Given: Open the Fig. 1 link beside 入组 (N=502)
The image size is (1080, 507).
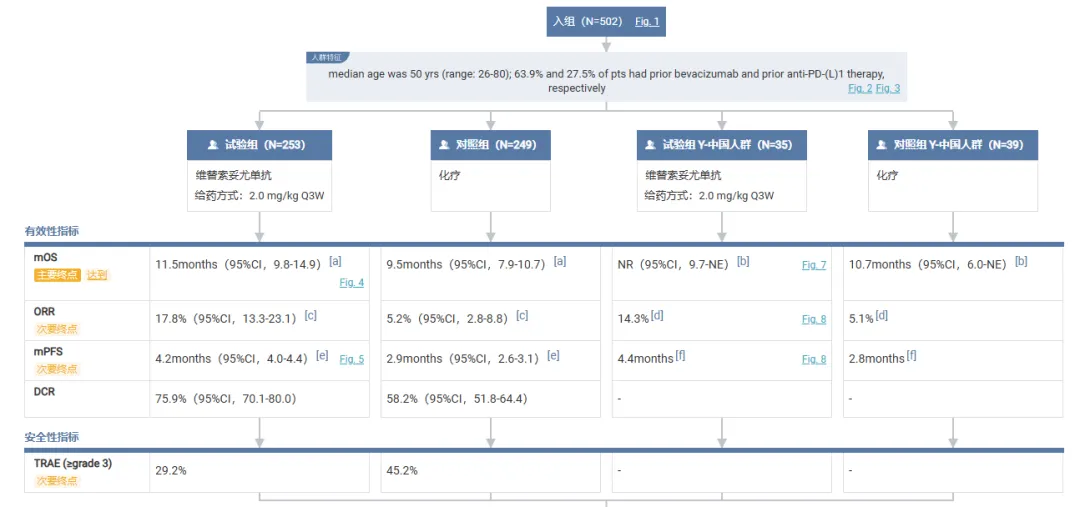Looking at the screenshot, I should click(x=647, y=21).
